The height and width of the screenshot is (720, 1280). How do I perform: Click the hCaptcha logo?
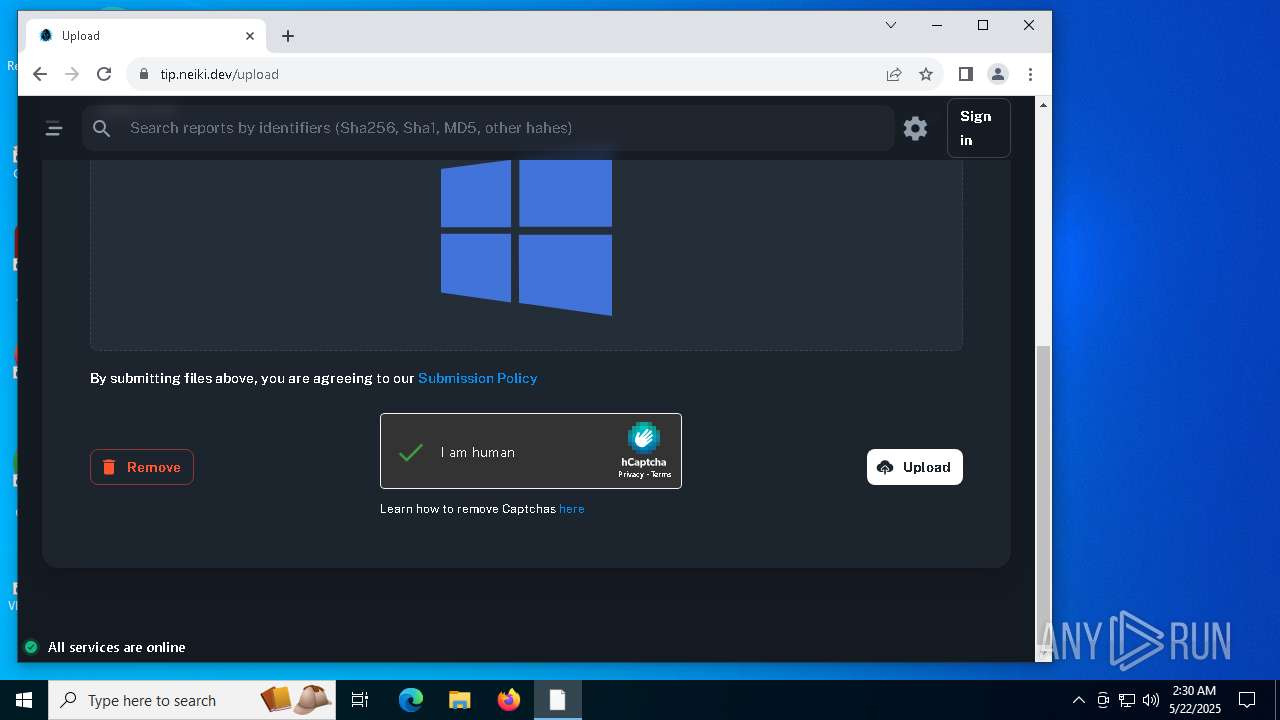pos(643,438)
